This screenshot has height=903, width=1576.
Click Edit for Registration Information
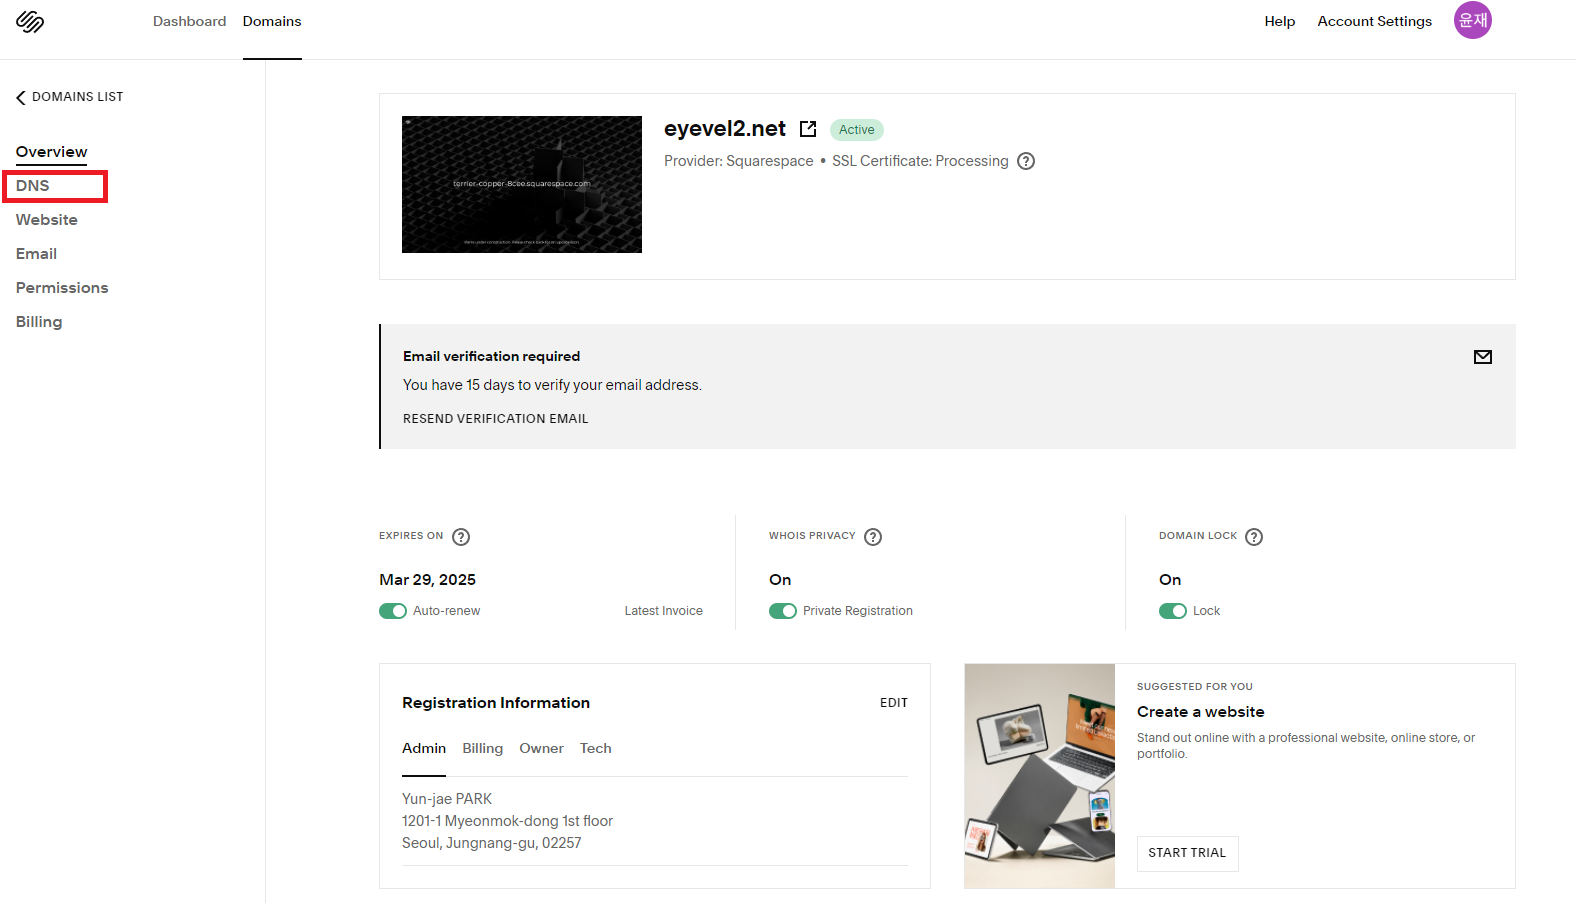[894, 703]
